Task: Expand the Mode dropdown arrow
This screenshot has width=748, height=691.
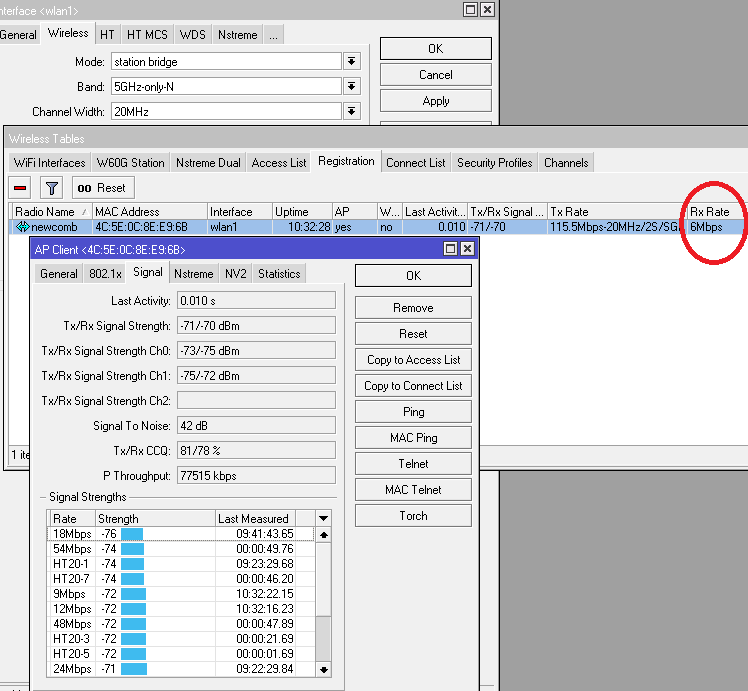Action: tap(352, 62)
